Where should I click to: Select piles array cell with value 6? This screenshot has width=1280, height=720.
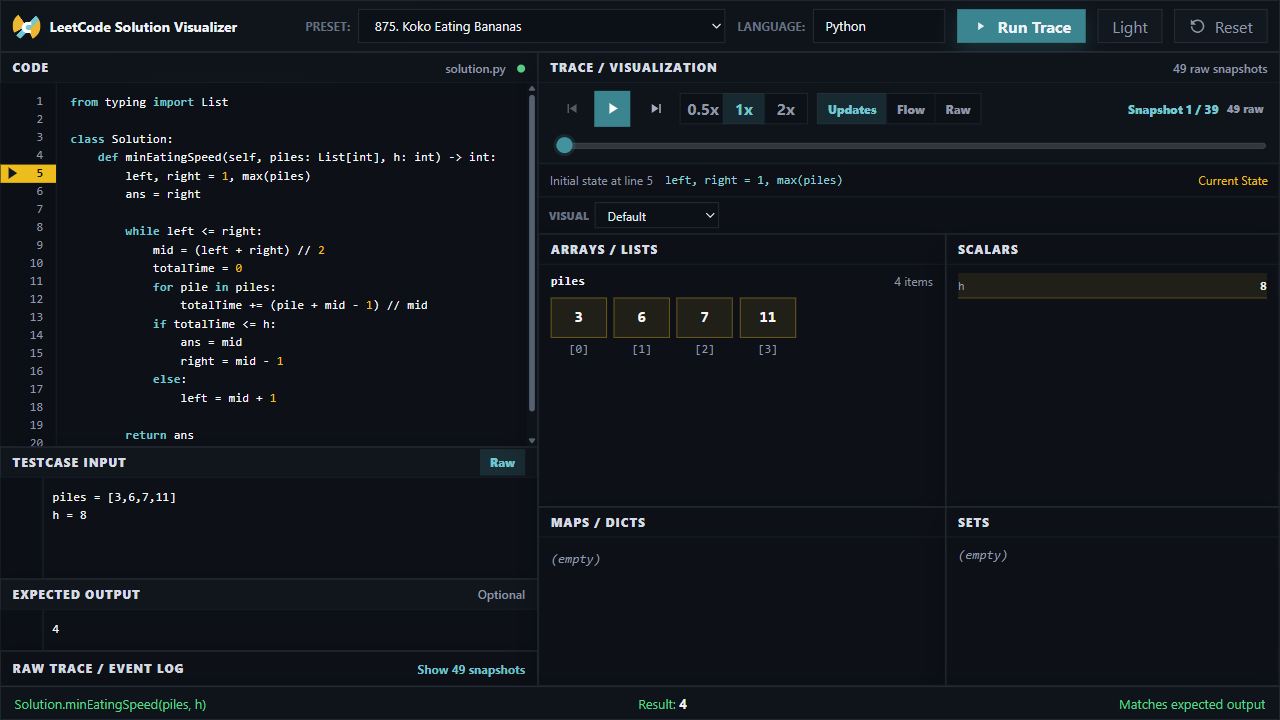point(641,317)
